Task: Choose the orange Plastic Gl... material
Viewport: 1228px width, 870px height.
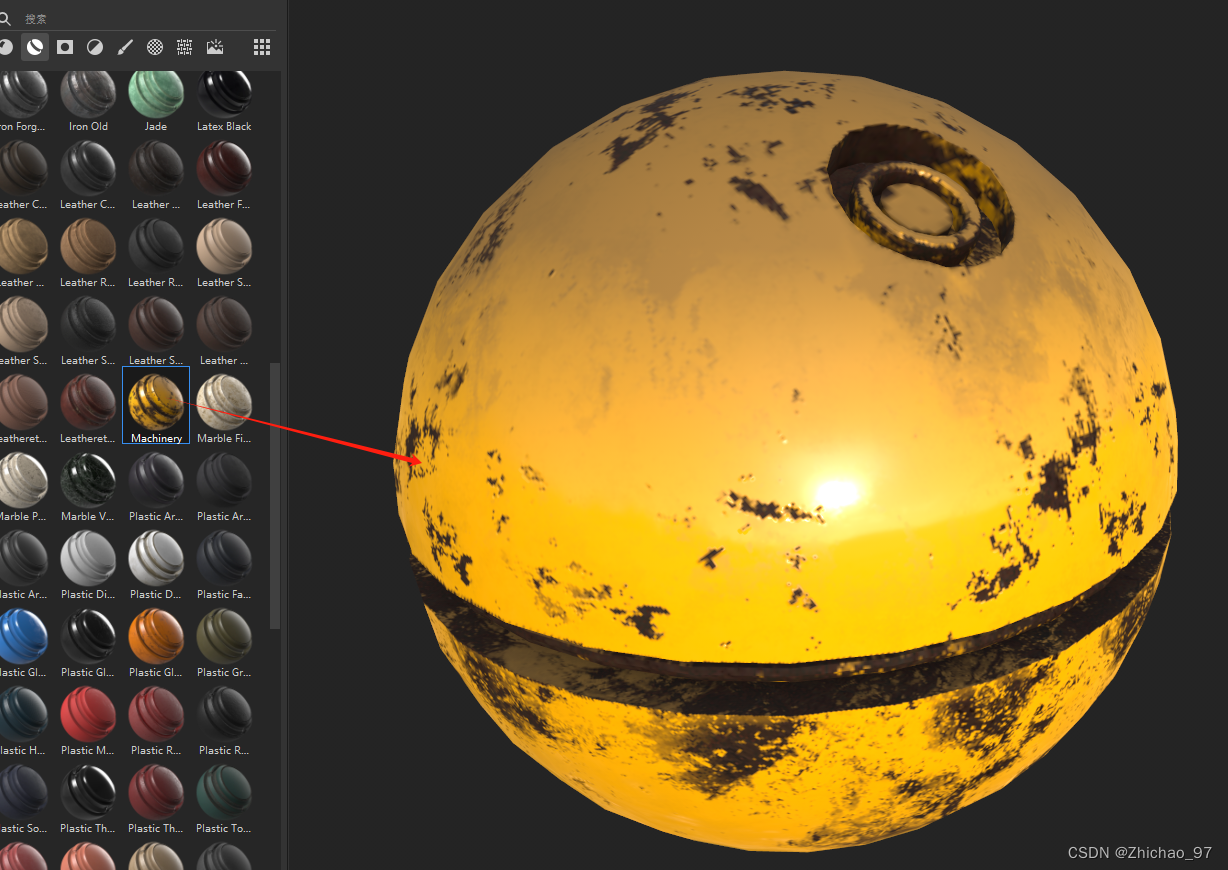Action: (156, 644)
